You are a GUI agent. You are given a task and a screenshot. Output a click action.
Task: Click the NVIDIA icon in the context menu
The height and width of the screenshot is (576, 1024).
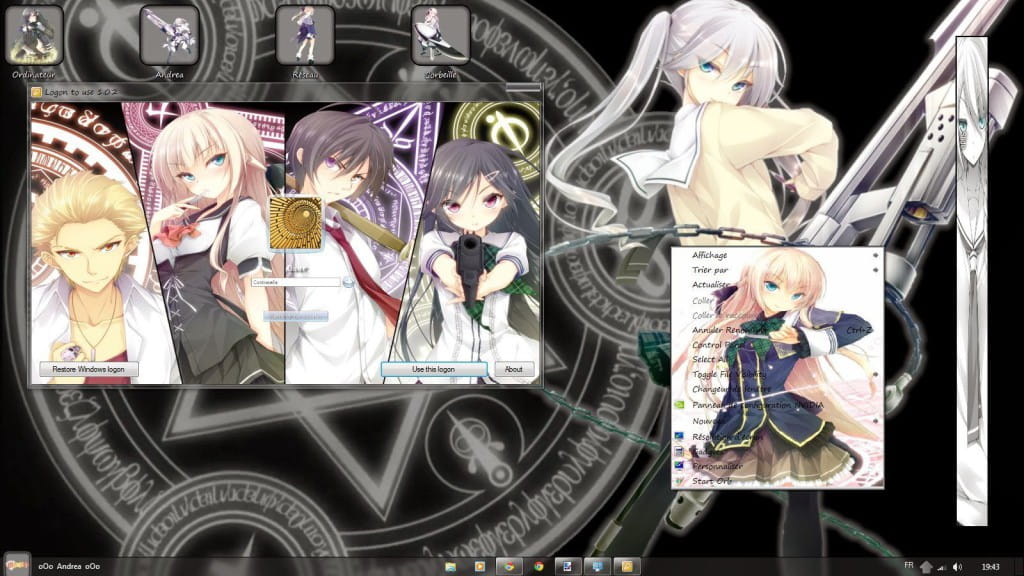[x=679, y=405]
